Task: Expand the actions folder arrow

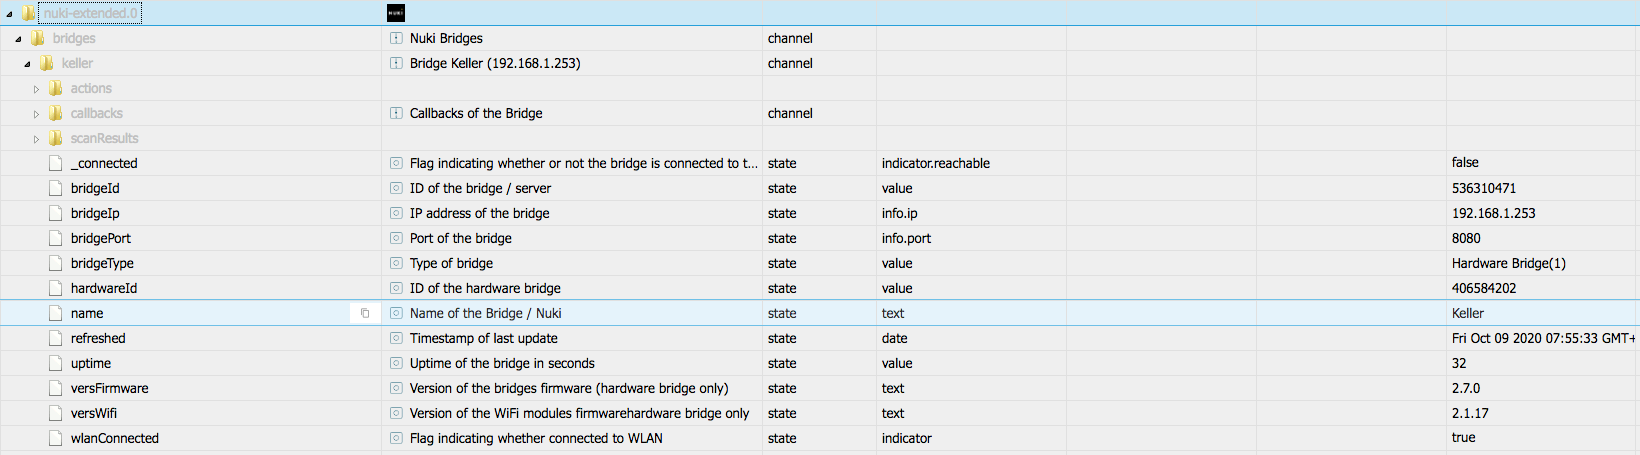Action: [37, 89]
